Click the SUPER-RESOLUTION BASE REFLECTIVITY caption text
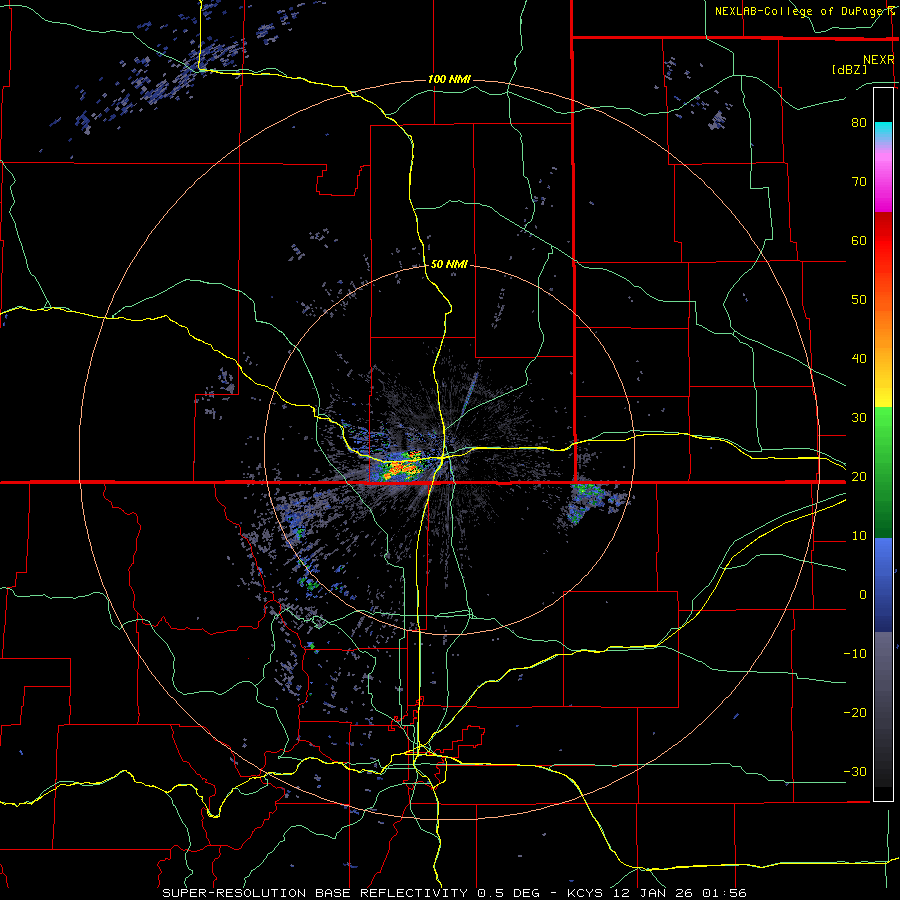 coord(315,893)
